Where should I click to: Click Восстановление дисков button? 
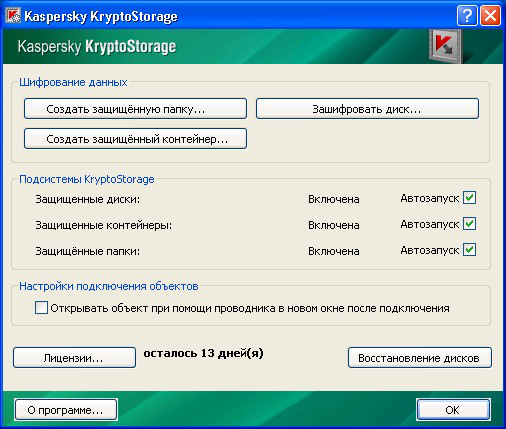pos(420,358)
